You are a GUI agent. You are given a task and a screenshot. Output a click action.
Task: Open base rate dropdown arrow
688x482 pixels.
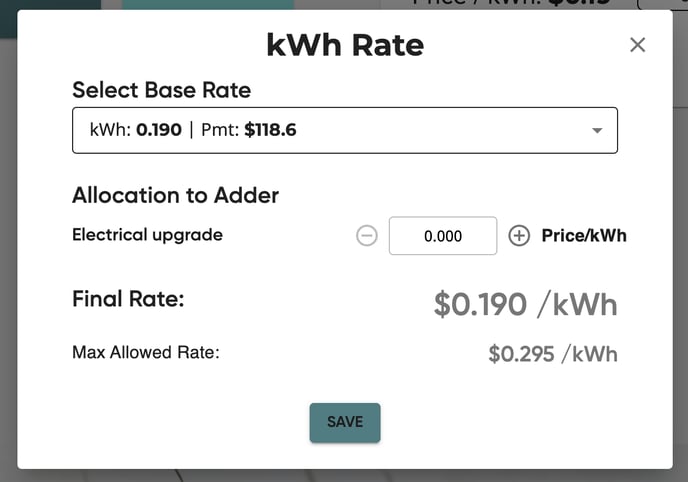pyautogui.click(x=597, y=130)
